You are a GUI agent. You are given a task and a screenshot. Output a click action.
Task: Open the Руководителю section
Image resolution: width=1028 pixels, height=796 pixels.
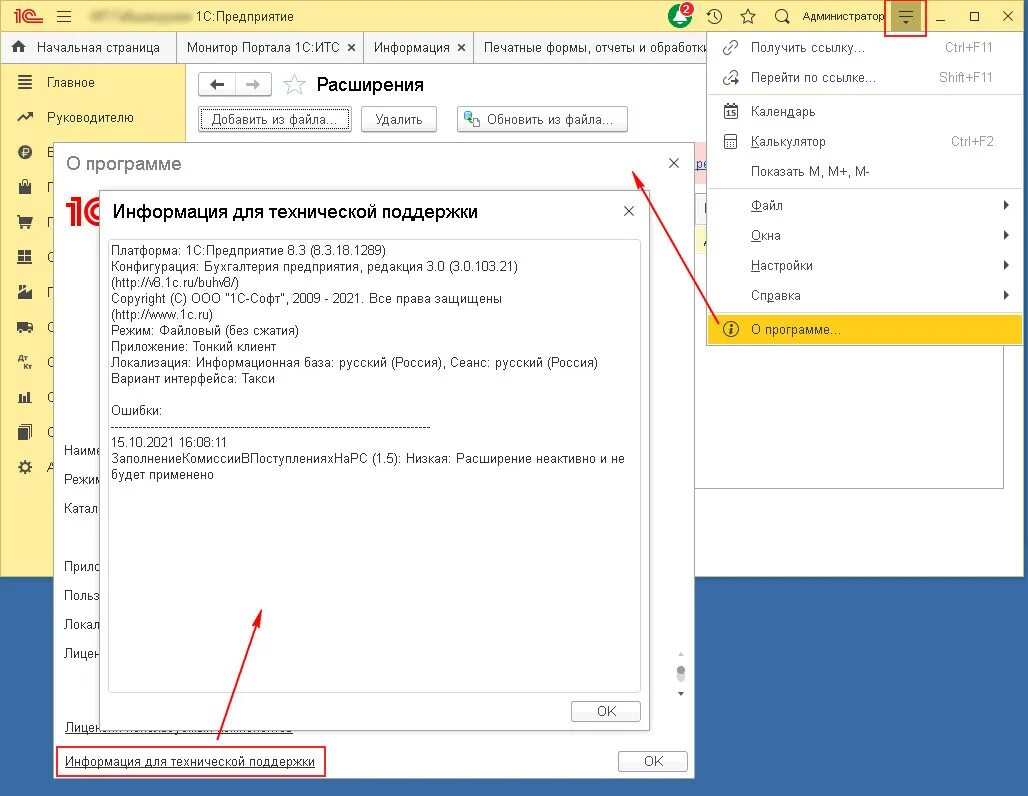tap(90, 117)
